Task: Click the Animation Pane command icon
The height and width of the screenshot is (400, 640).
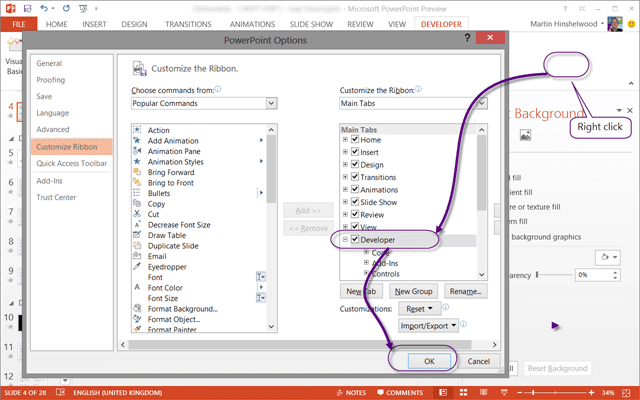Action: pos(137,151)
